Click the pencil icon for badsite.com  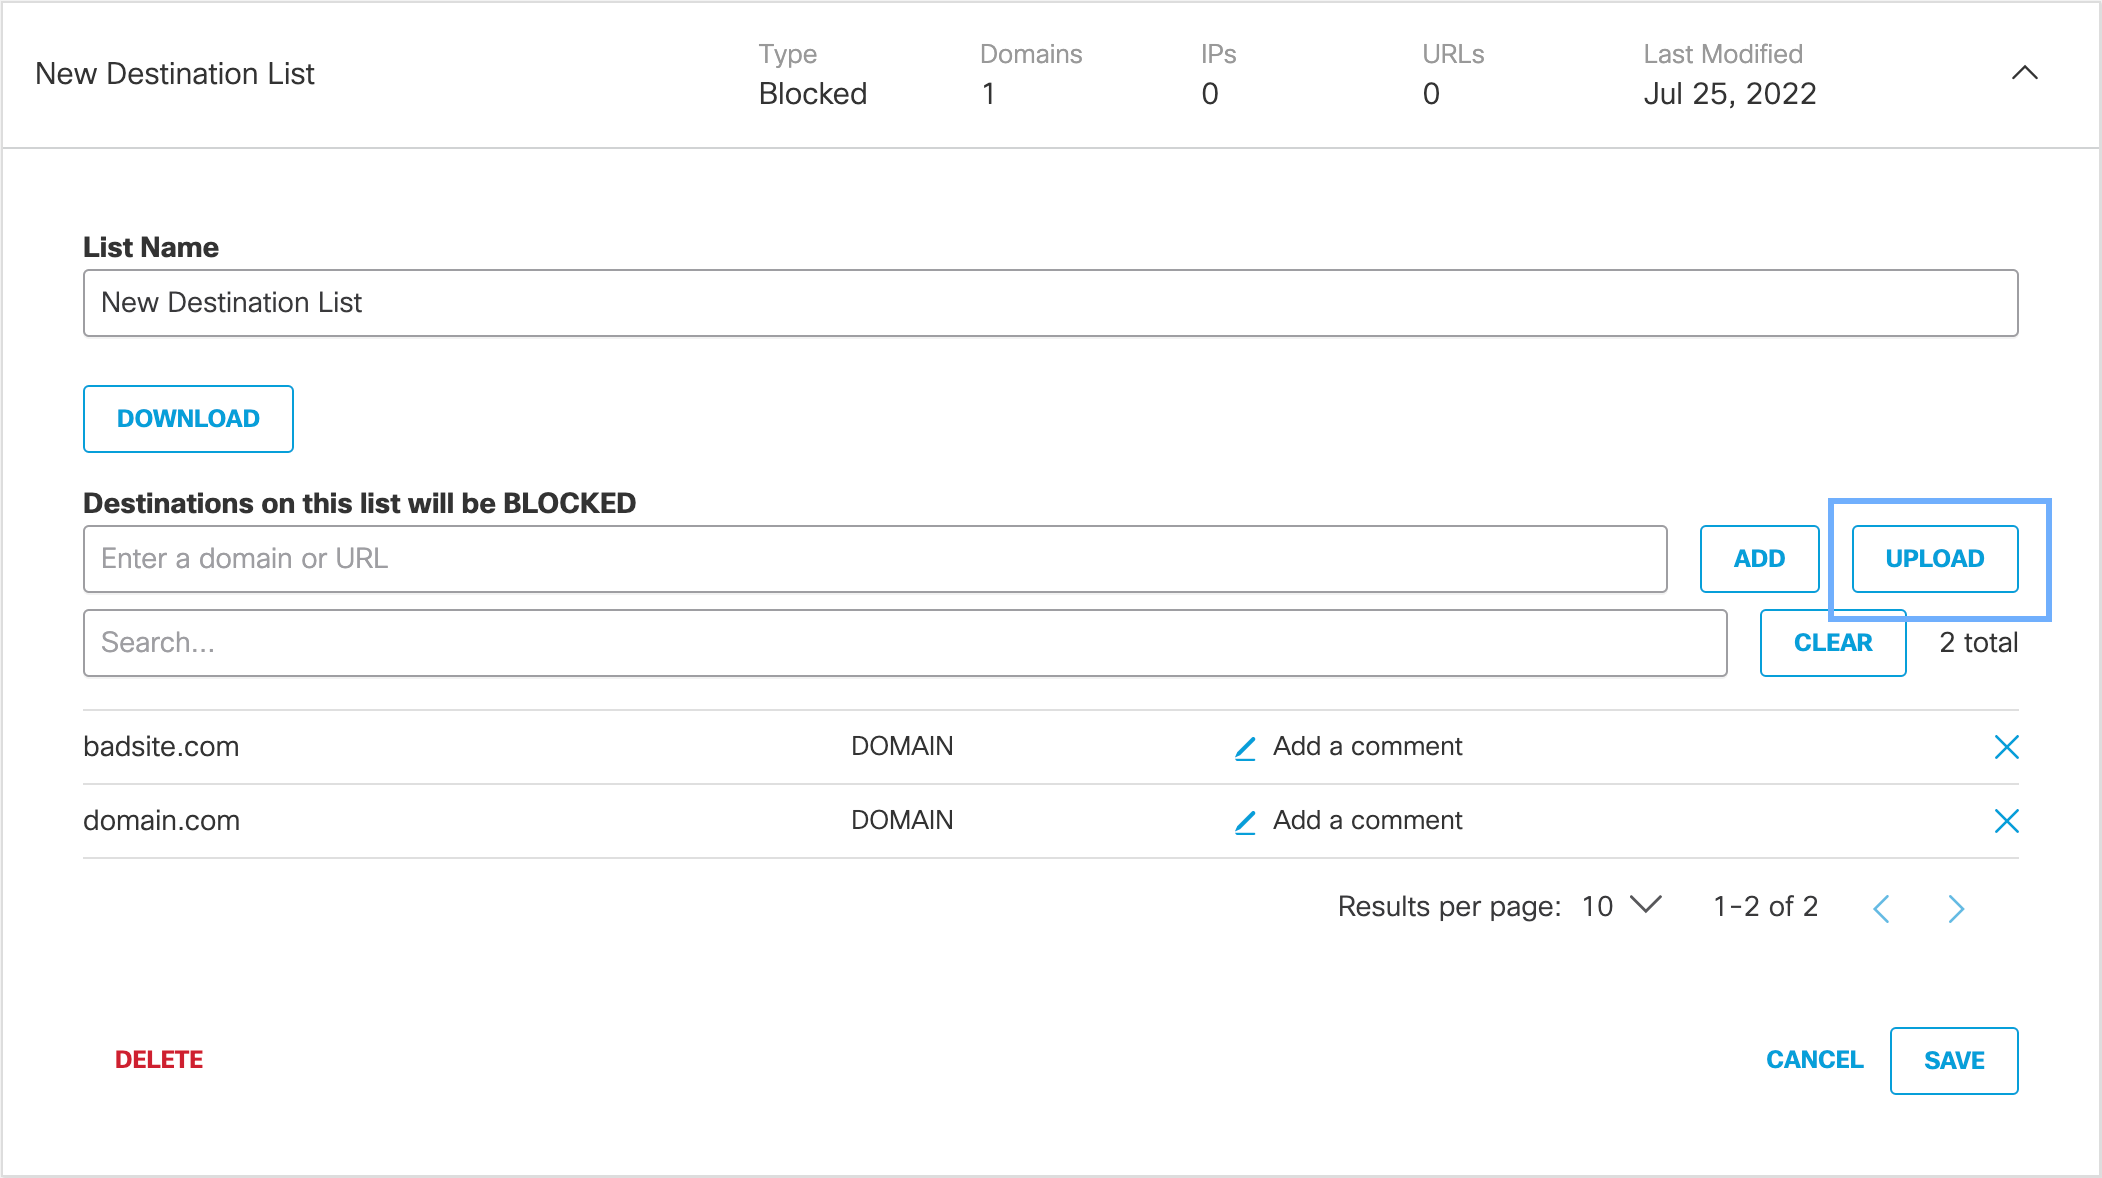tap(1245, 748)
